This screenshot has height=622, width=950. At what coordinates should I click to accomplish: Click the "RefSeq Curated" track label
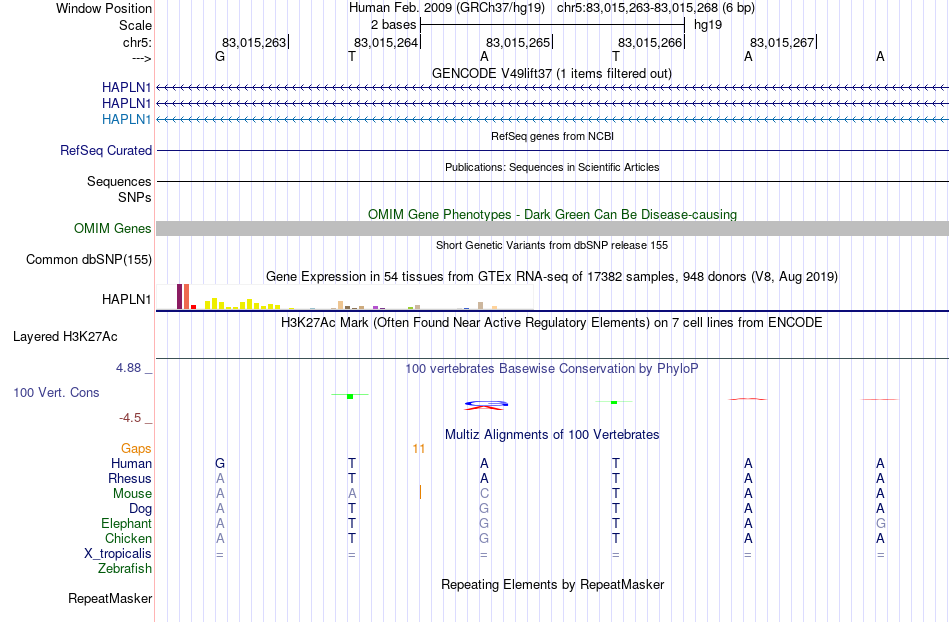(x=106, y=150)
